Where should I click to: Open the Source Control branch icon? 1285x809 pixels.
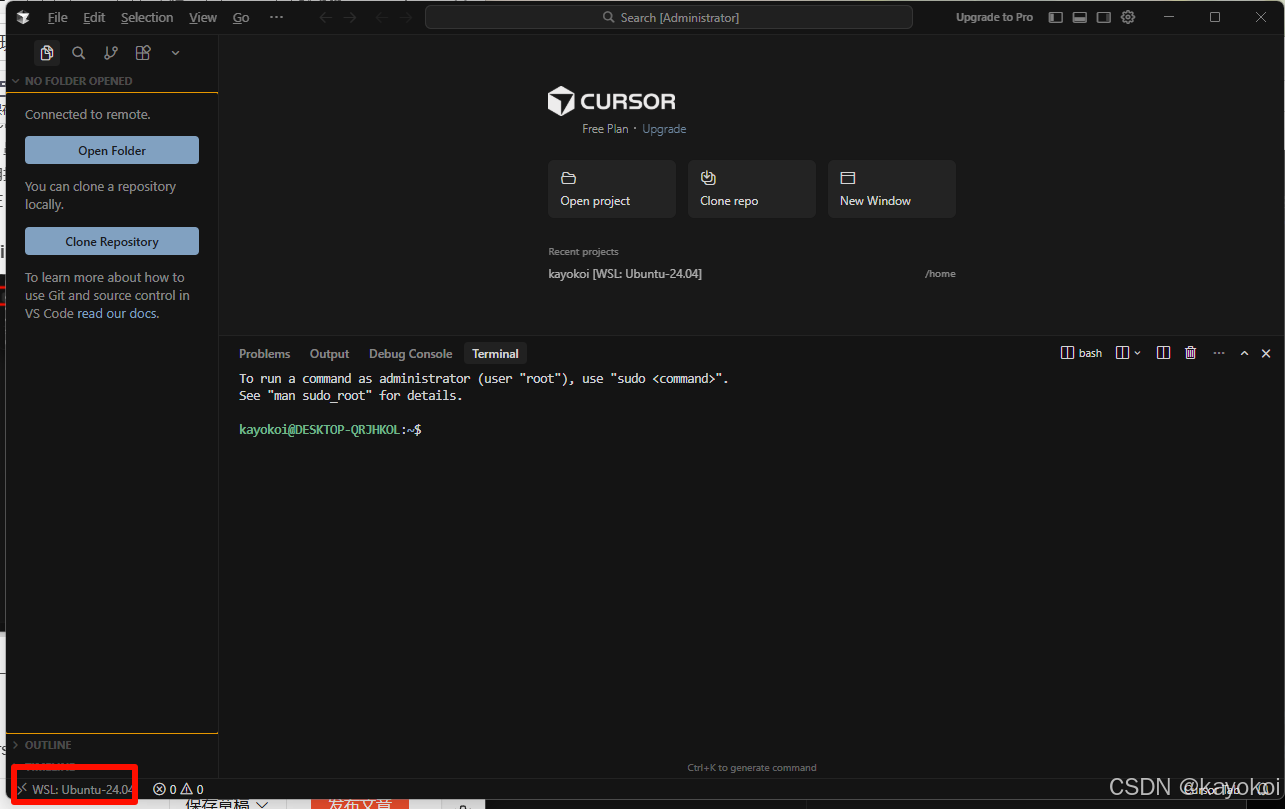(111, 53)
